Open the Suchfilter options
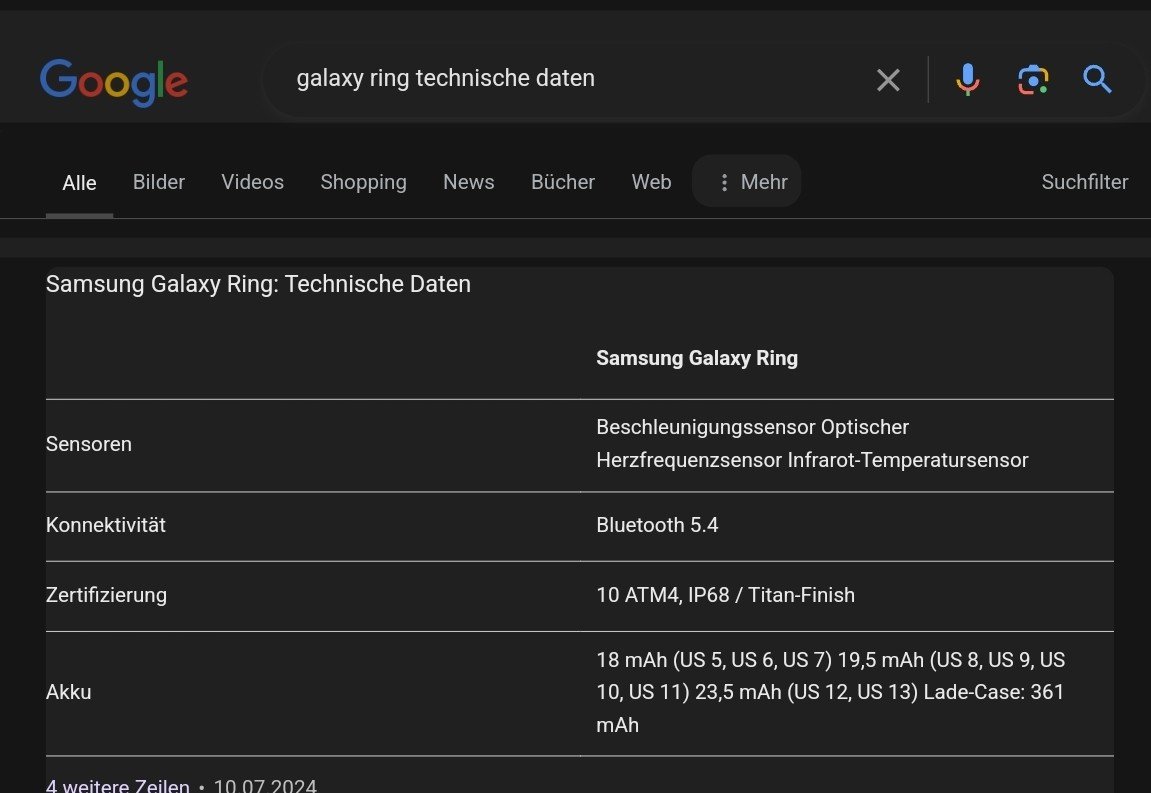 point(1084,182)
